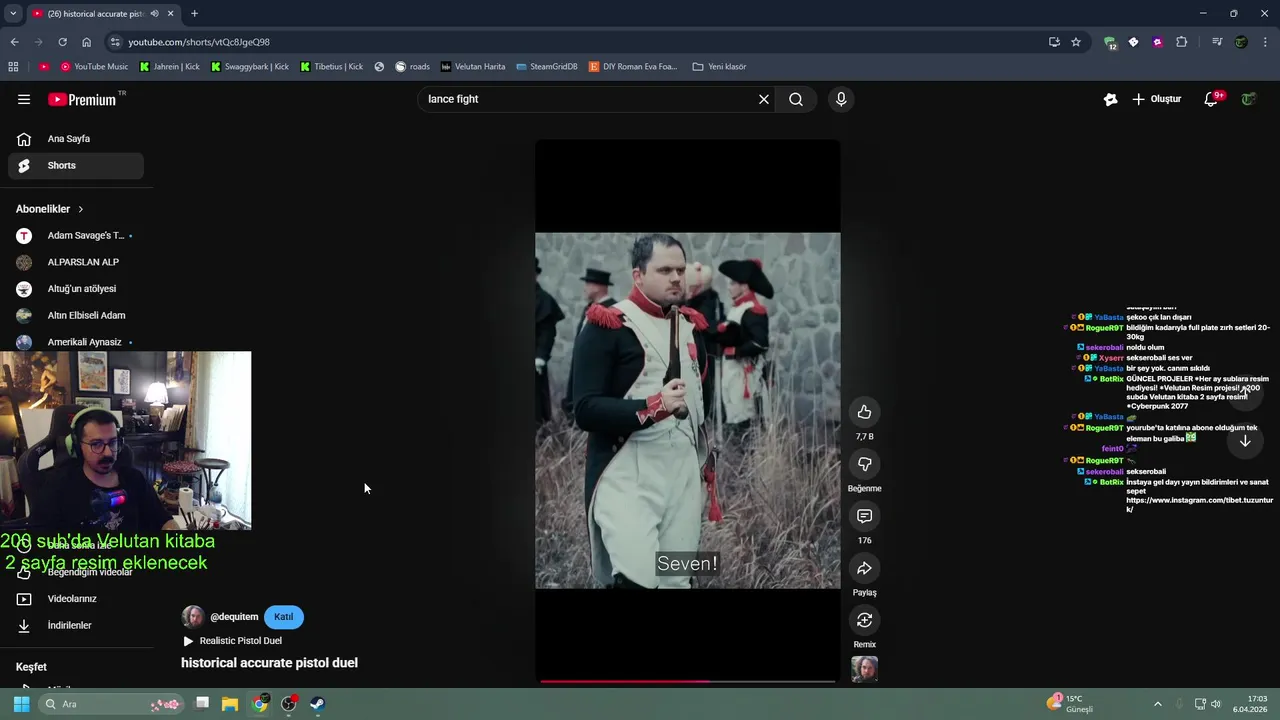1280x720 pixels.
Task: Open Velutan Harita bookmark
Action: 473,67
